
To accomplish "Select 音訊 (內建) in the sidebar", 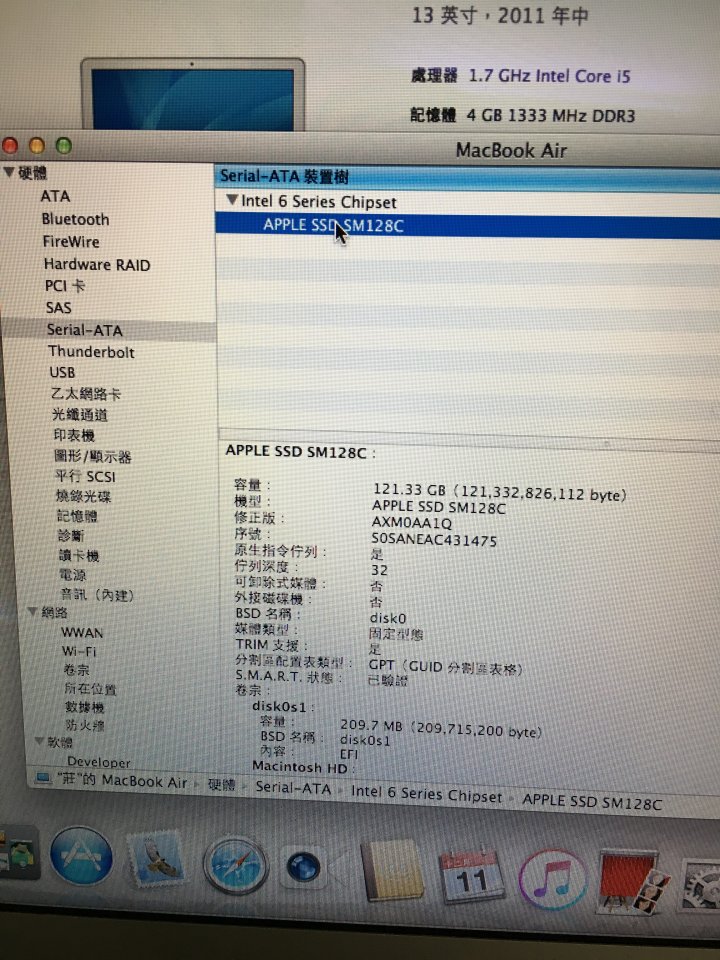I will click(97, 594).
